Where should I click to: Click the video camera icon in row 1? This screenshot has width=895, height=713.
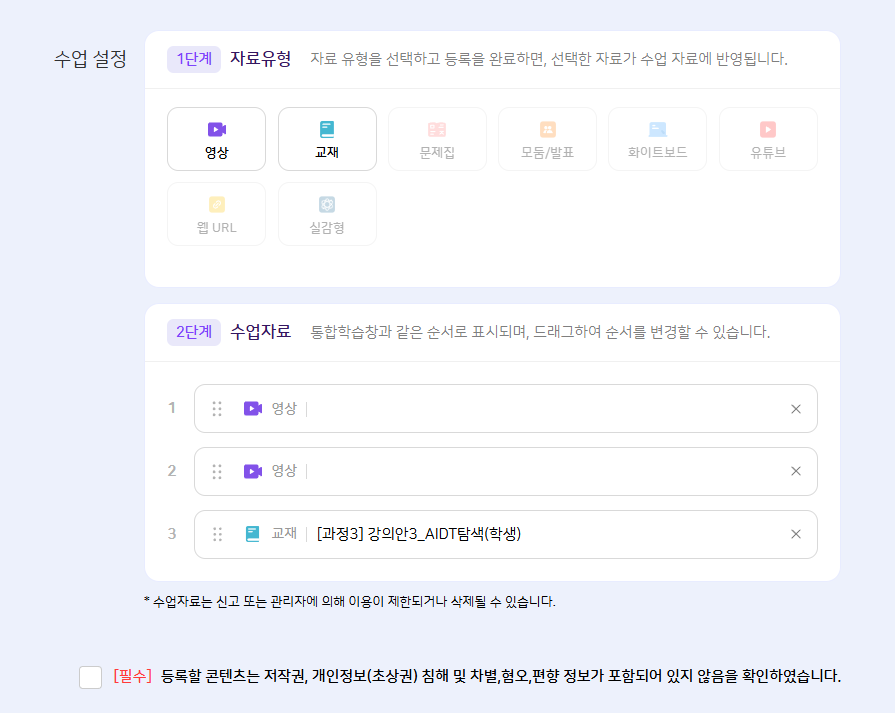(x=253, y=409)
